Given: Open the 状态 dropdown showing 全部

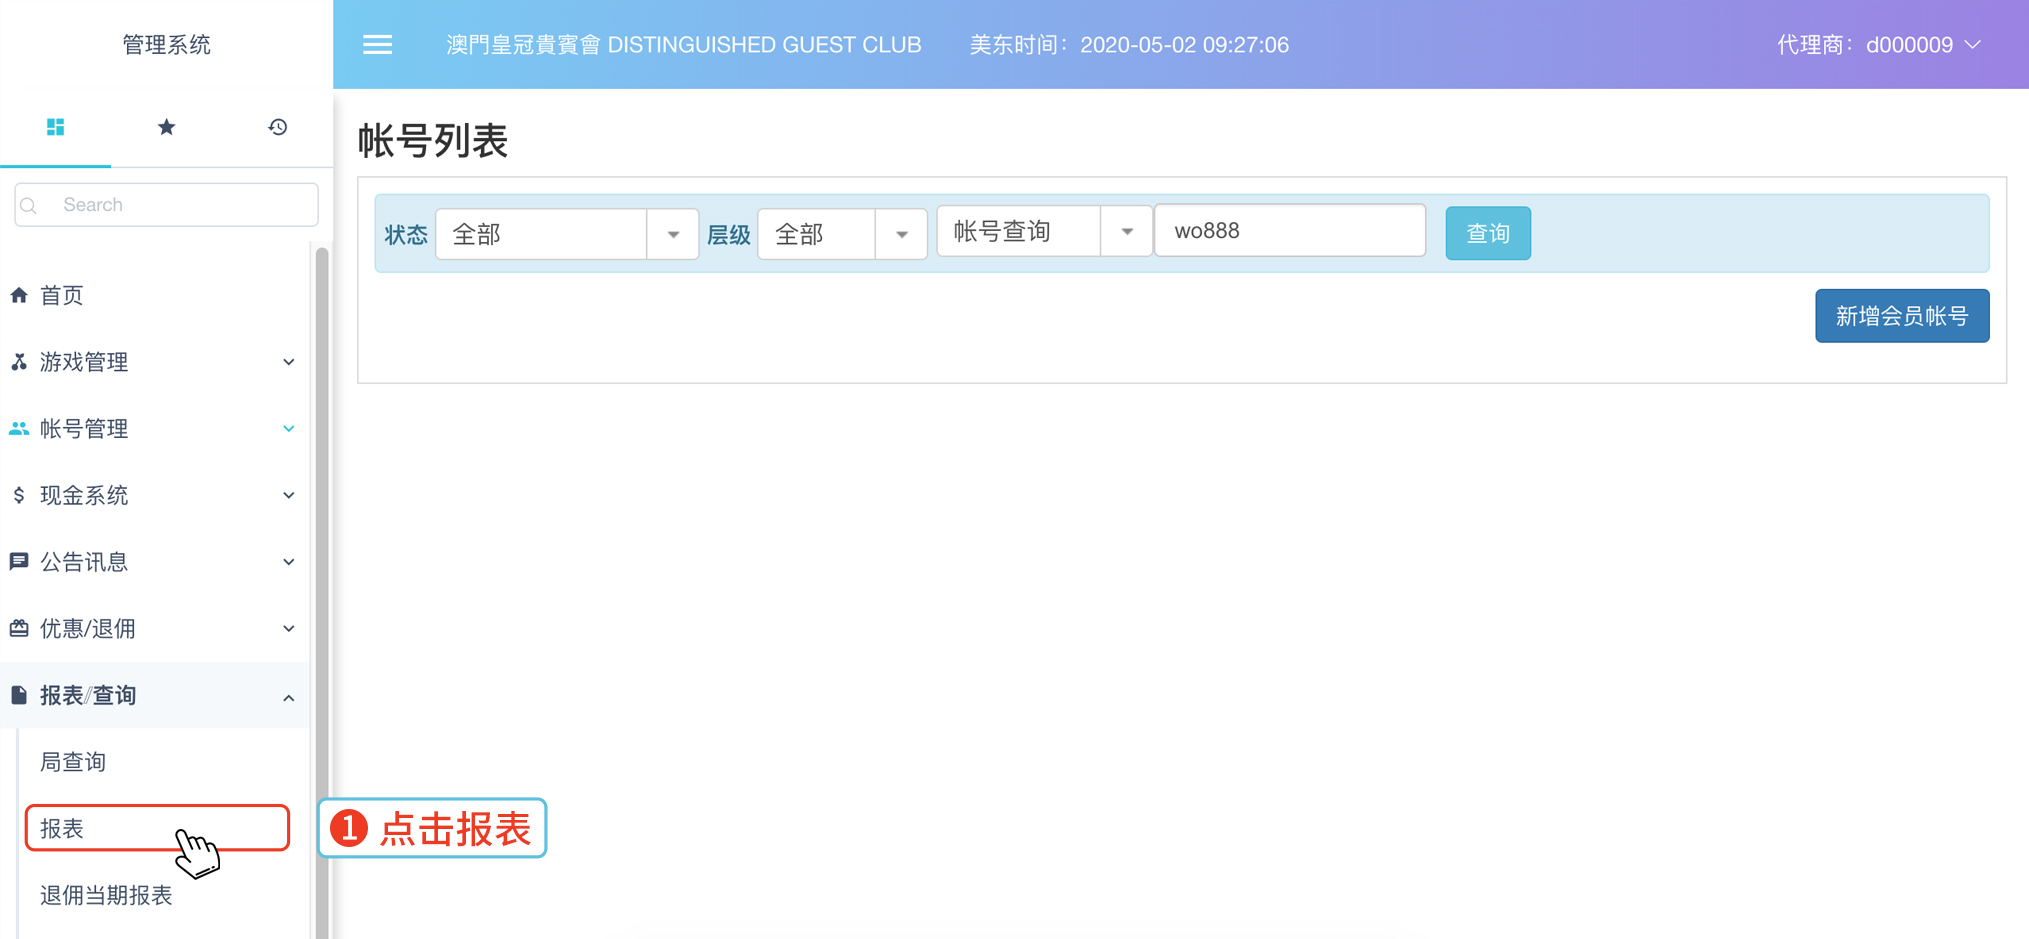Looking at the screenshot, I should click(x=566, y=234).
